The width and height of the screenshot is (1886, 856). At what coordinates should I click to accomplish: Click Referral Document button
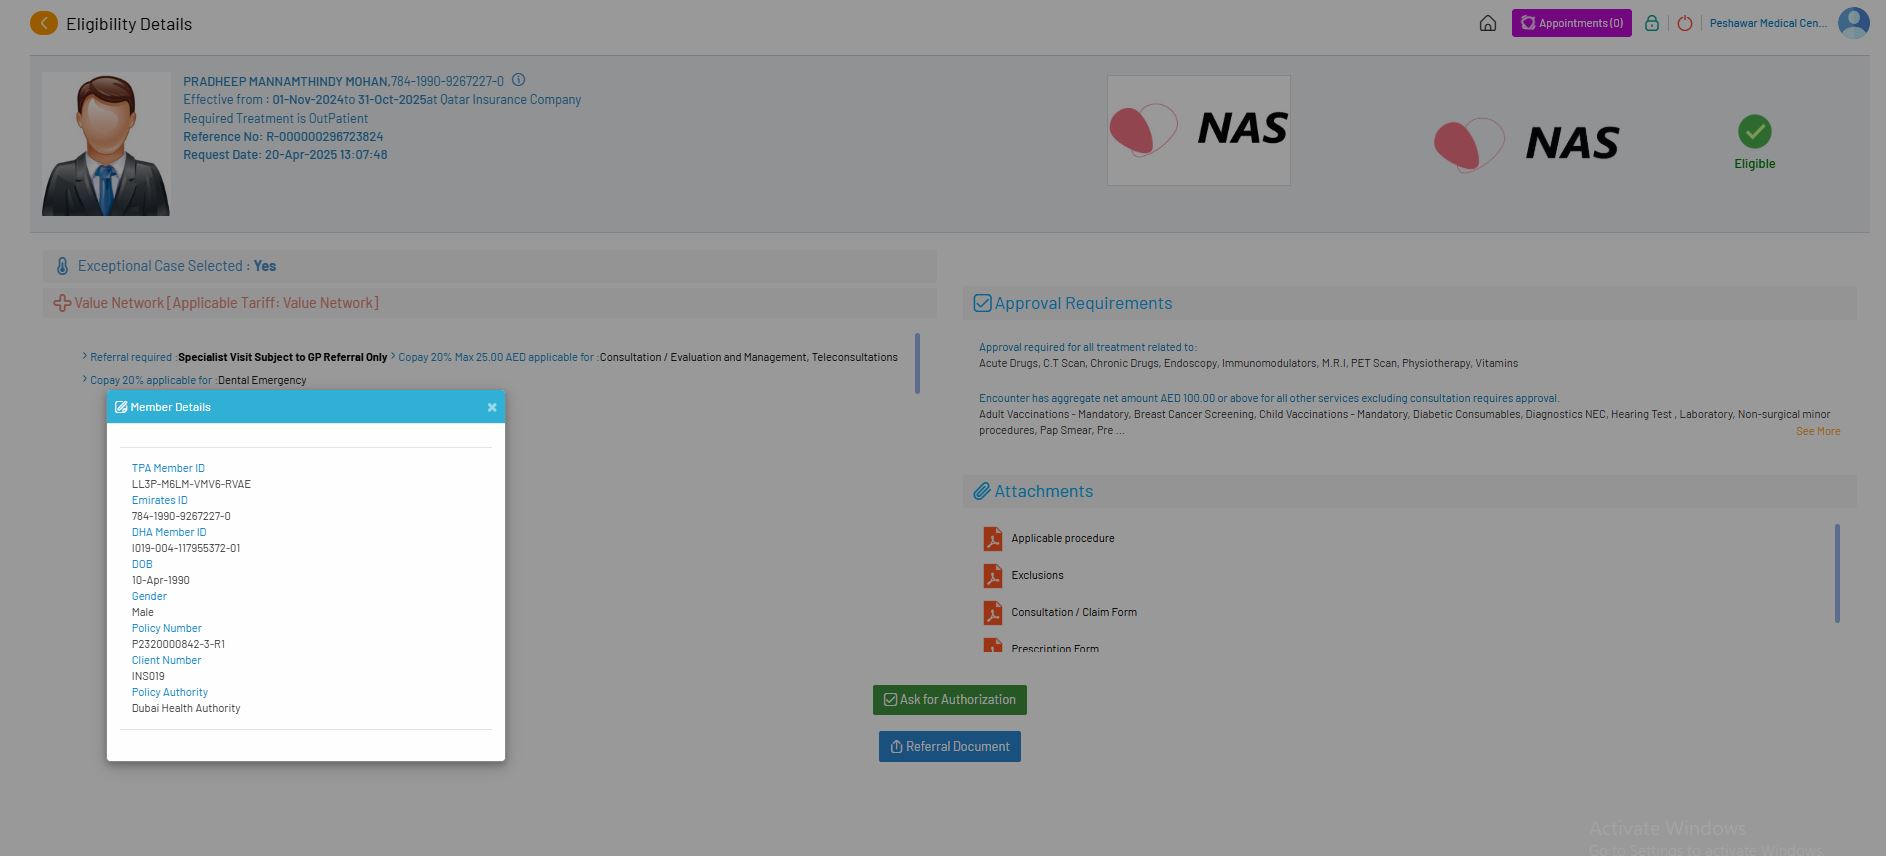coord(949,747)
